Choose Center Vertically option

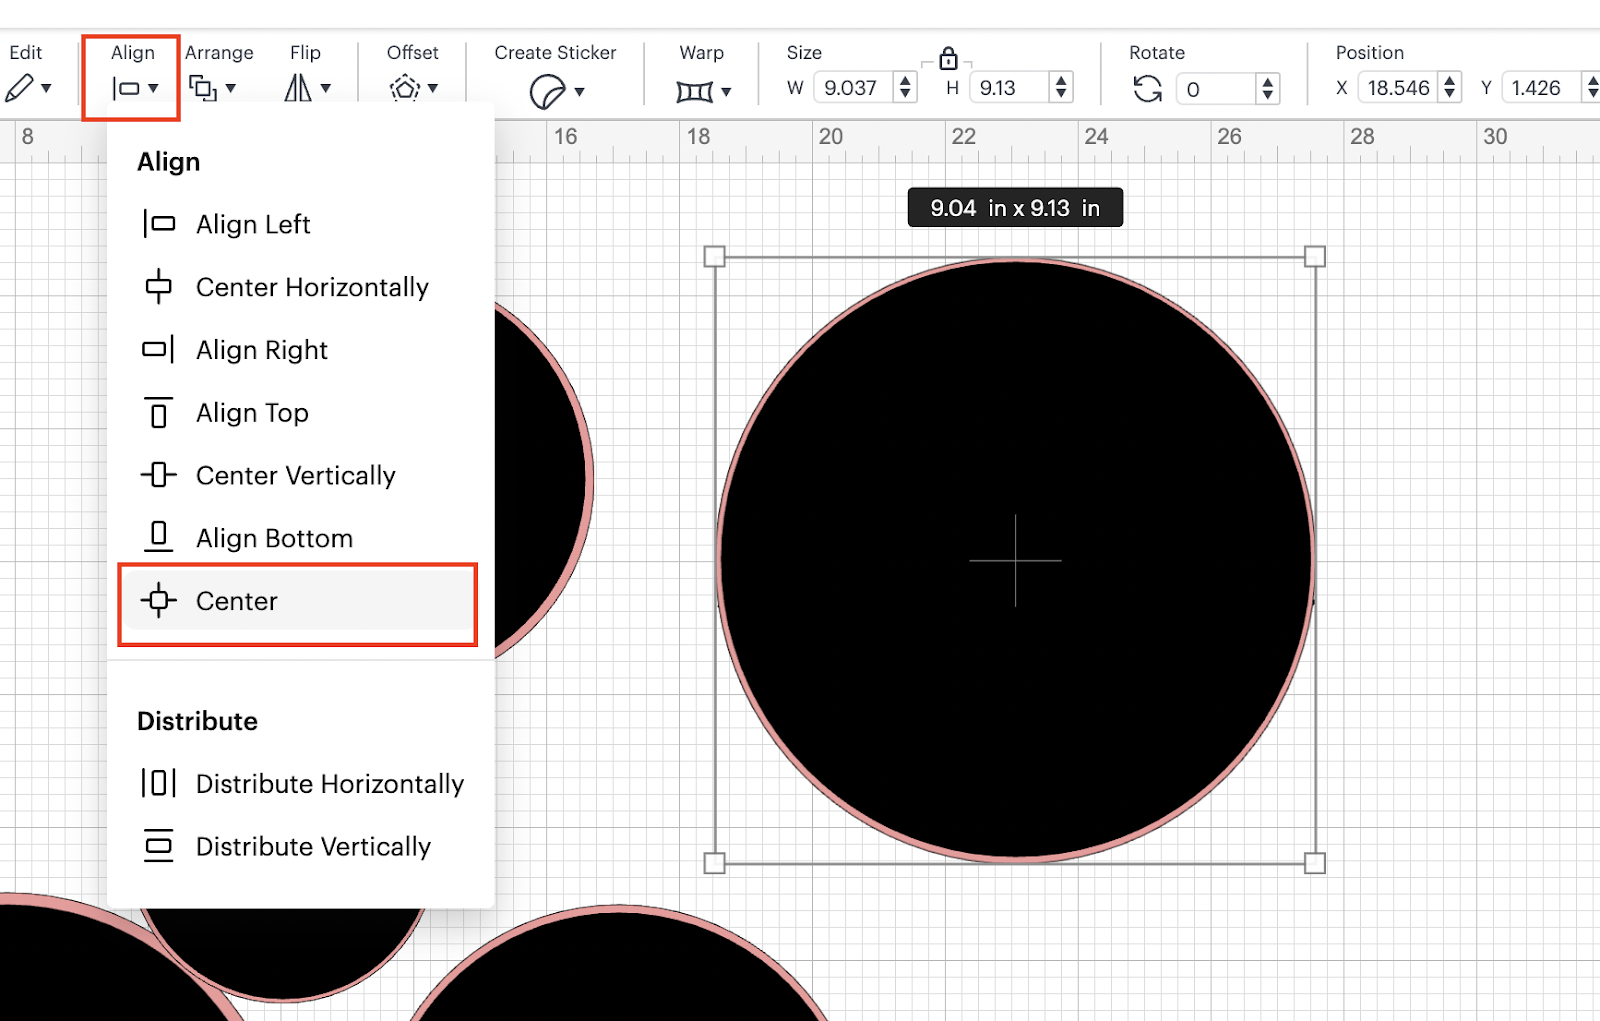[x=300, y=475]
